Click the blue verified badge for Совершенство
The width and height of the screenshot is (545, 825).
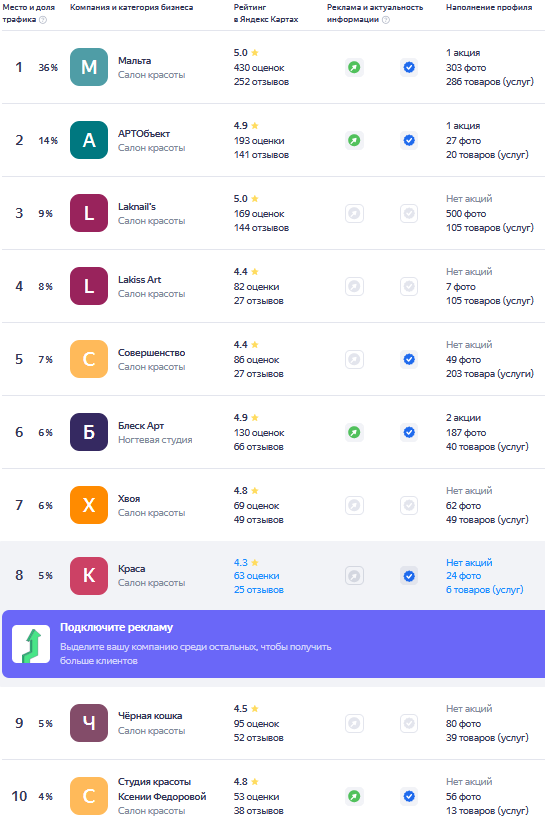click(x=409, y=359)
